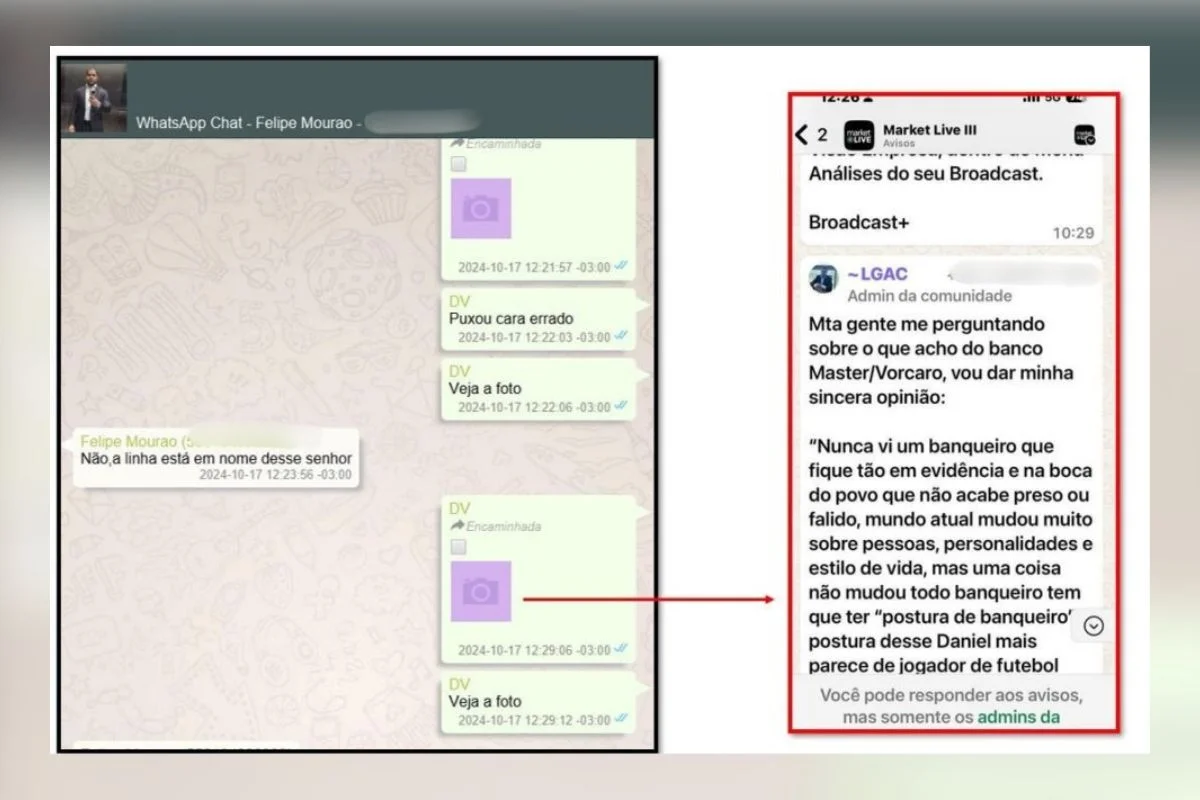The image size is (1200, 800).
Task: Tap the notice 'Você pode responder aos avisos,'
Action: [x=951, y=695]
